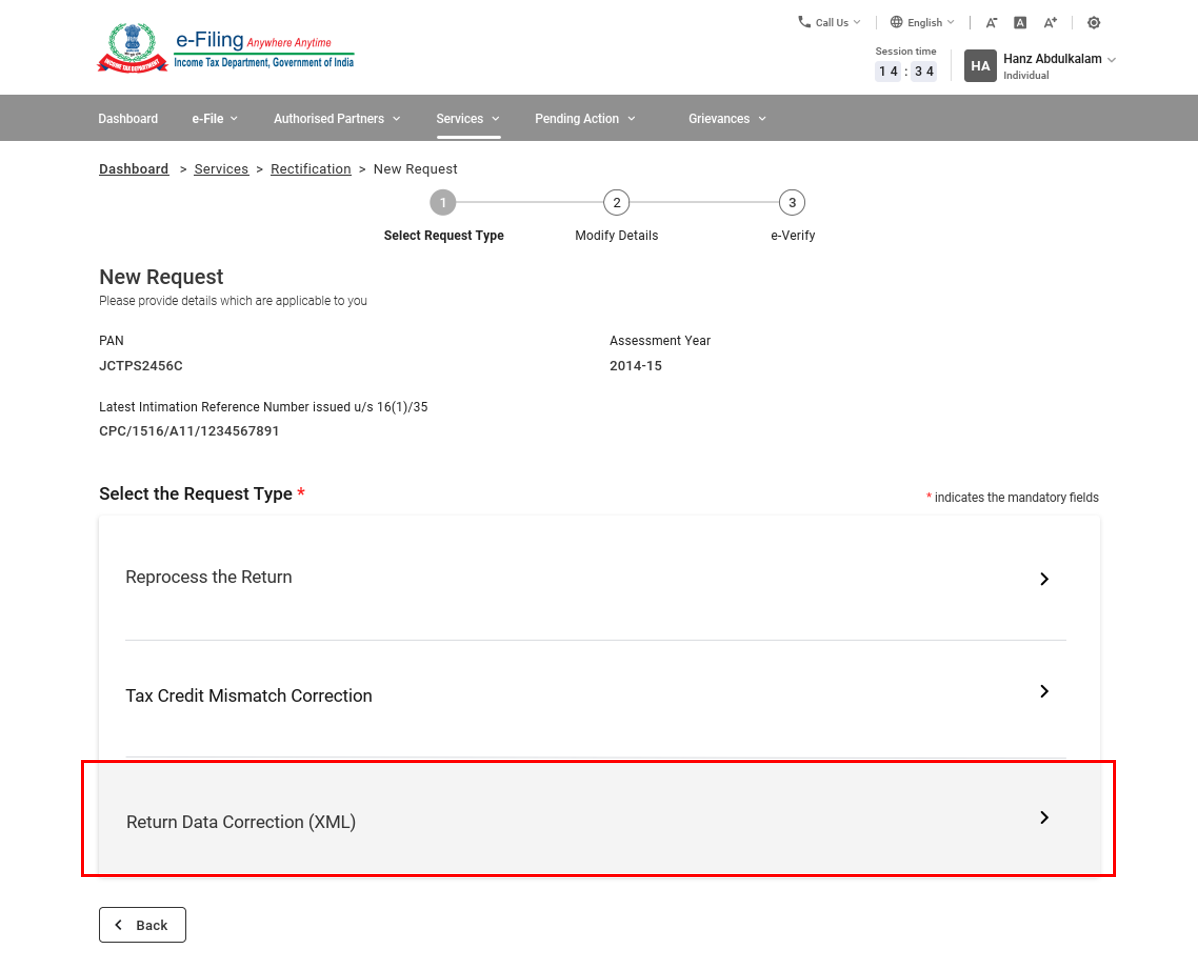The image size is (1198, 956).
Task: Follow the Services breadcrumb link
Action: pyautogui.click(x=221, y=169)
